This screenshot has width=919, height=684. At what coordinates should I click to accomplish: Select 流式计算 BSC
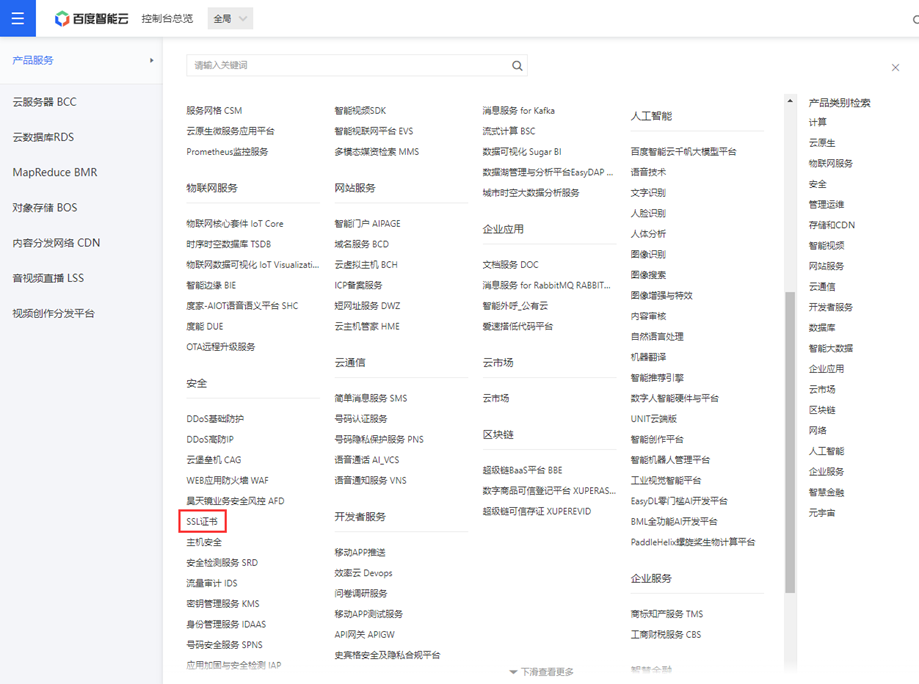click(x=509, y=131)
